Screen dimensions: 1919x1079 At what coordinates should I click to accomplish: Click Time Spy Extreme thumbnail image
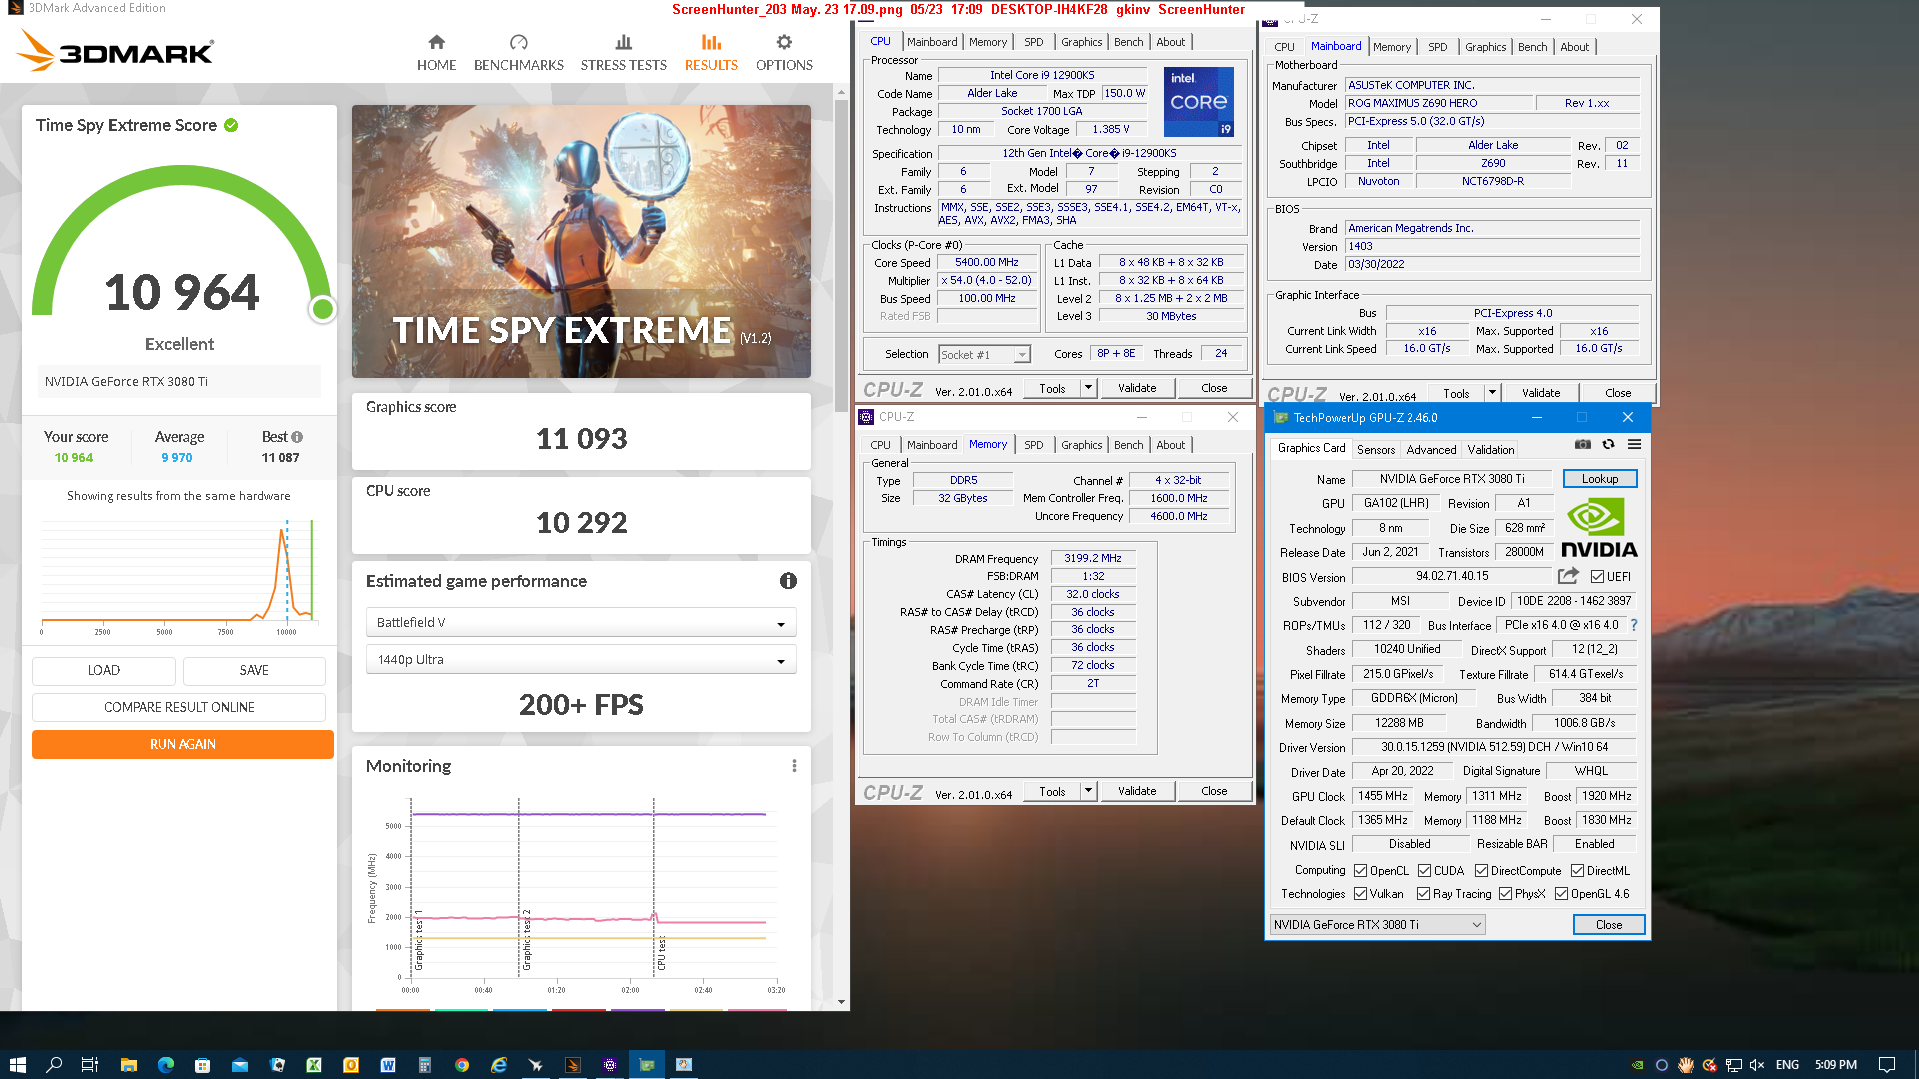click(x=581, y=241)
